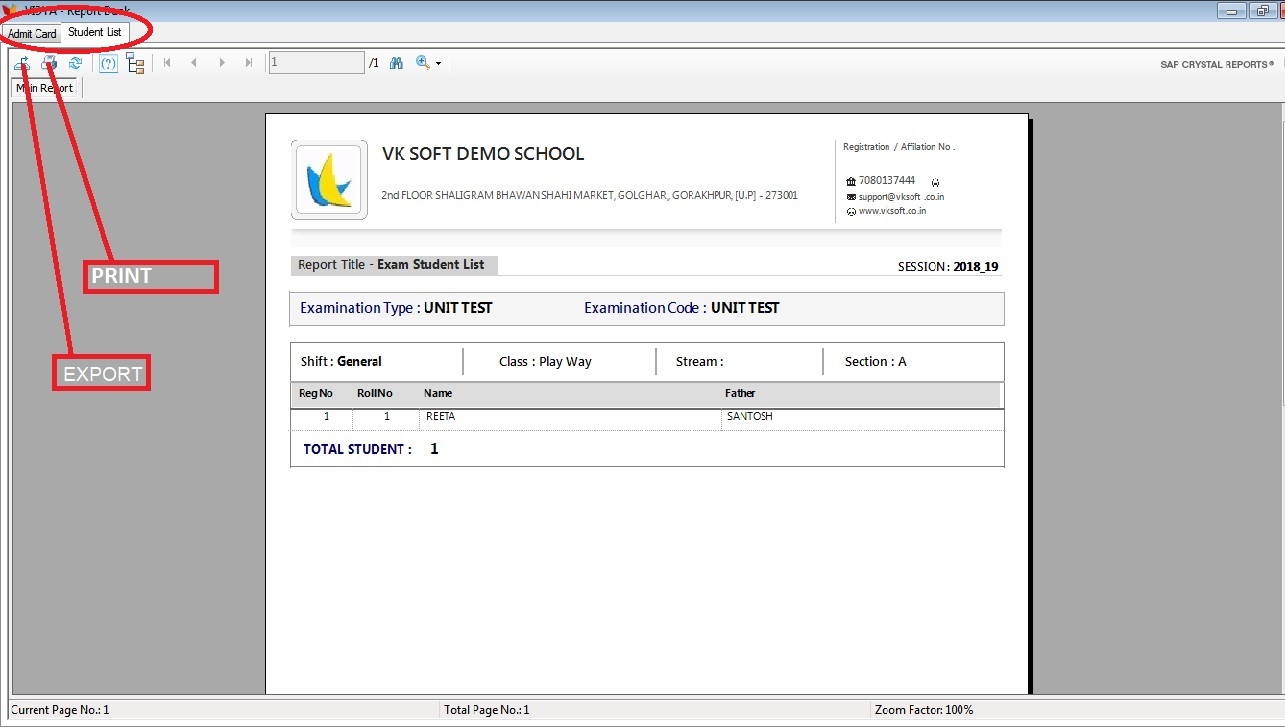Go to the first page

click(x=167, y=63)
